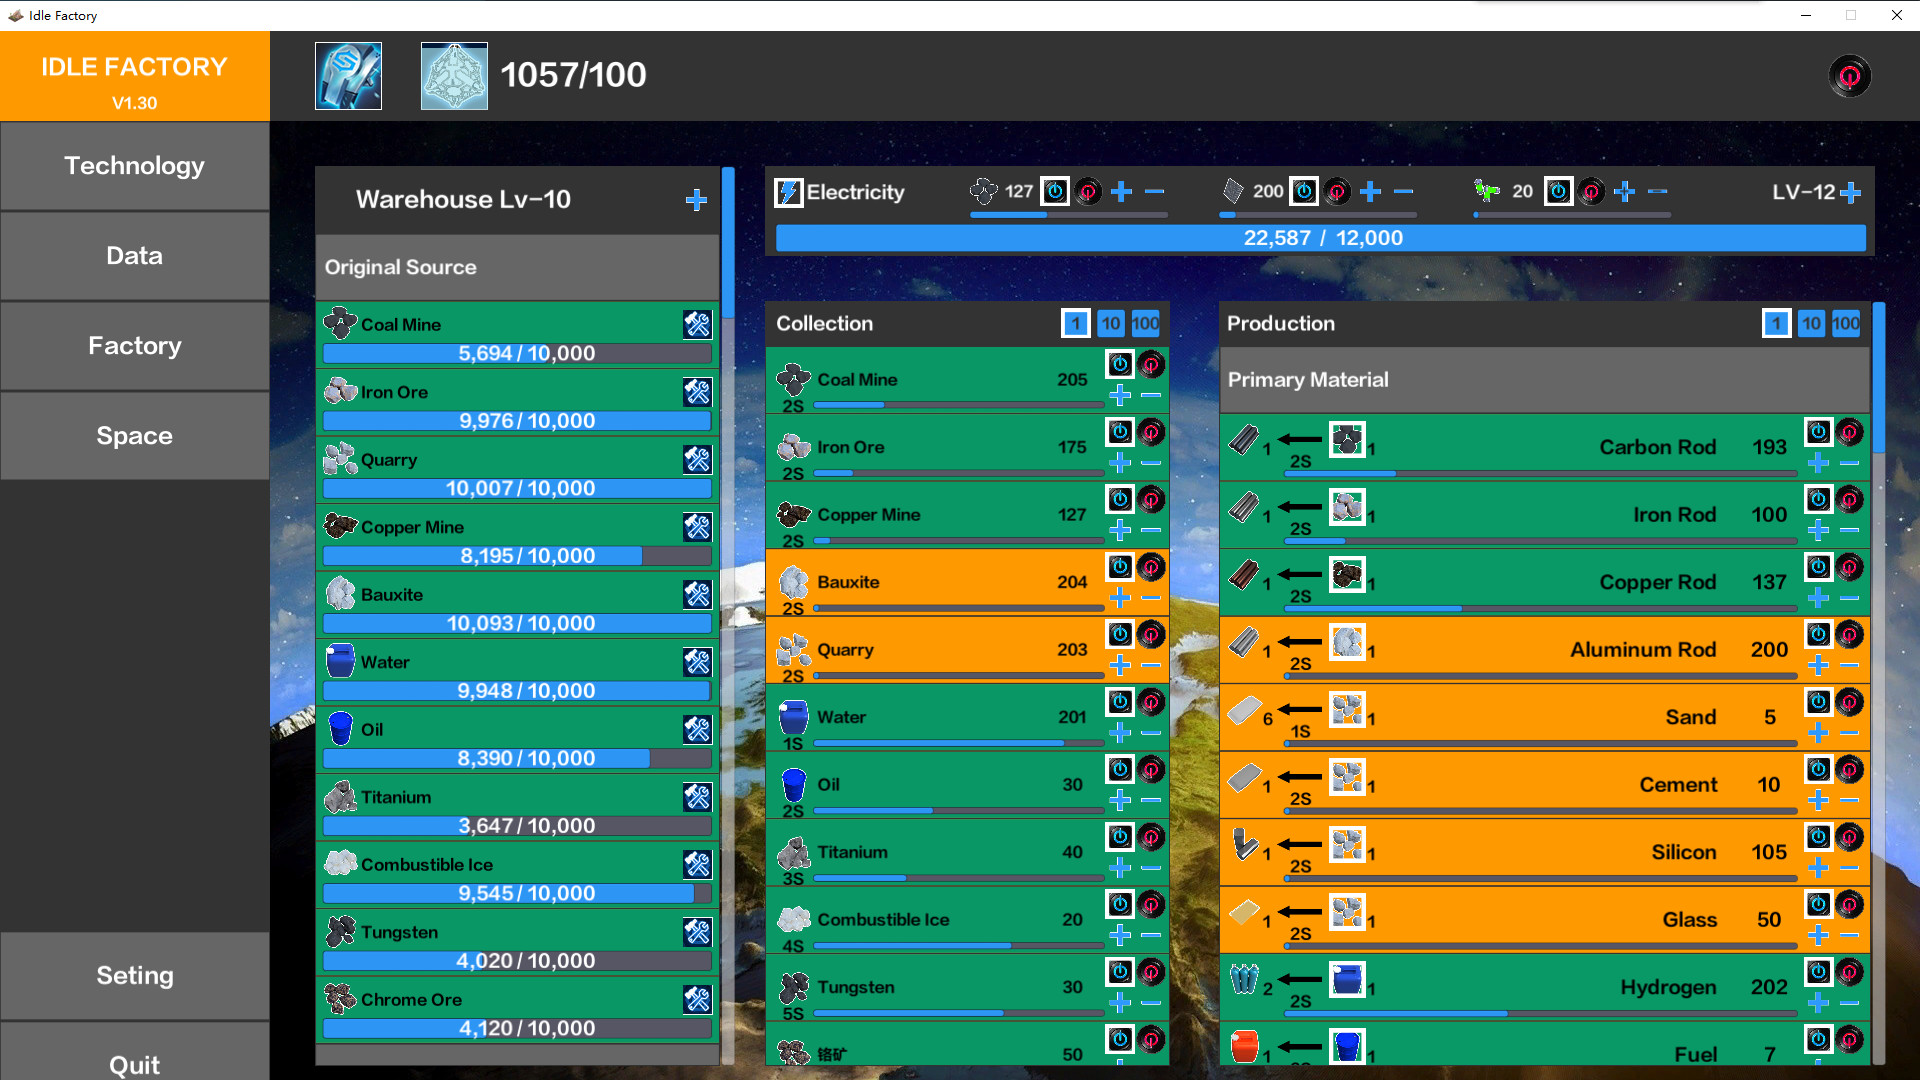This screenshot has width=1920, height=1080.
Task: Click the Electricity lightning bolt icon
Action: (x=789, y=192)
